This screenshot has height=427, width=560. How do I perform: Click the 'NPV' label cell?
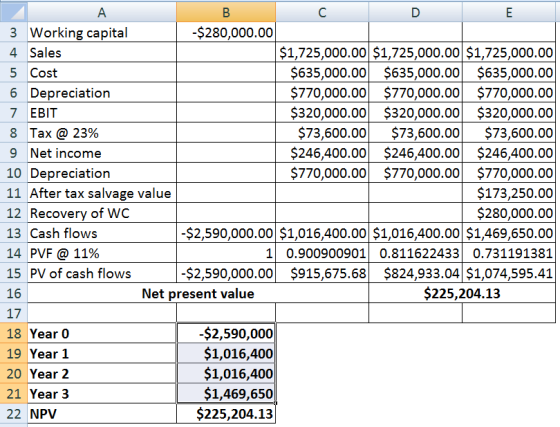point(102,414)
